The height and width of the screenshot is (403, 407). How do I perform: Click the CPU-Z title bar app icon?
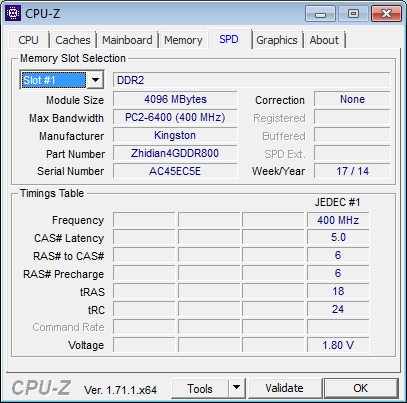(x=13, y=13)
